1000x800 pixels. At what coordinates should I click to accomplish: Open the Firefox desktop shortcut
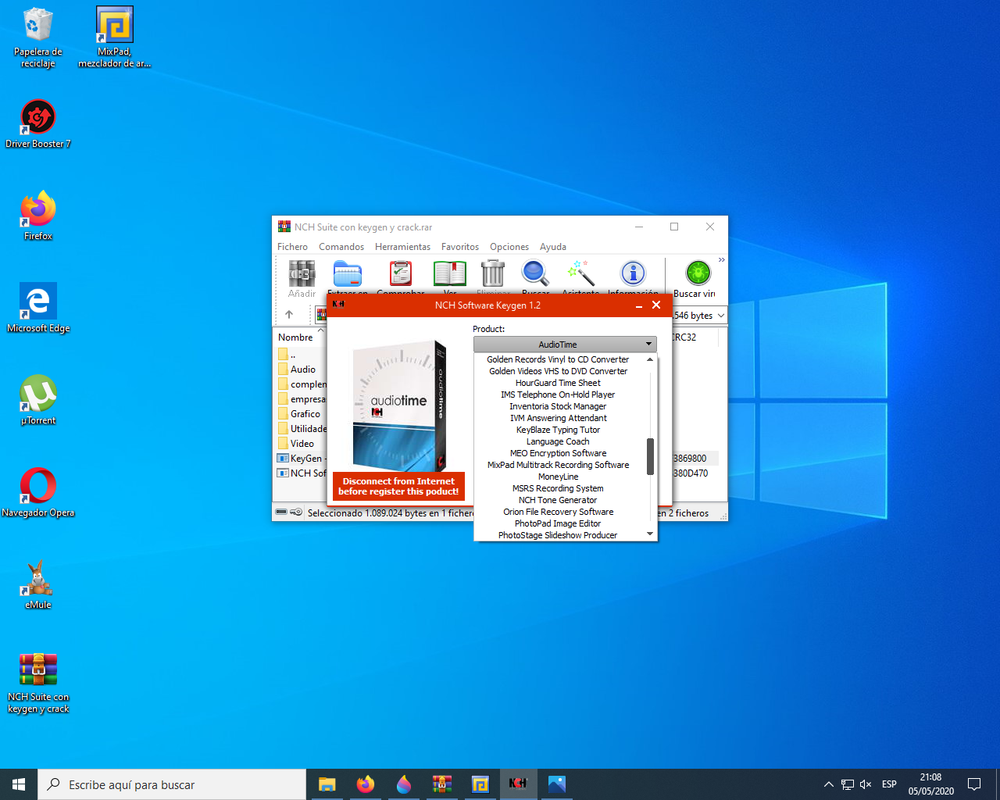[38, 216]
